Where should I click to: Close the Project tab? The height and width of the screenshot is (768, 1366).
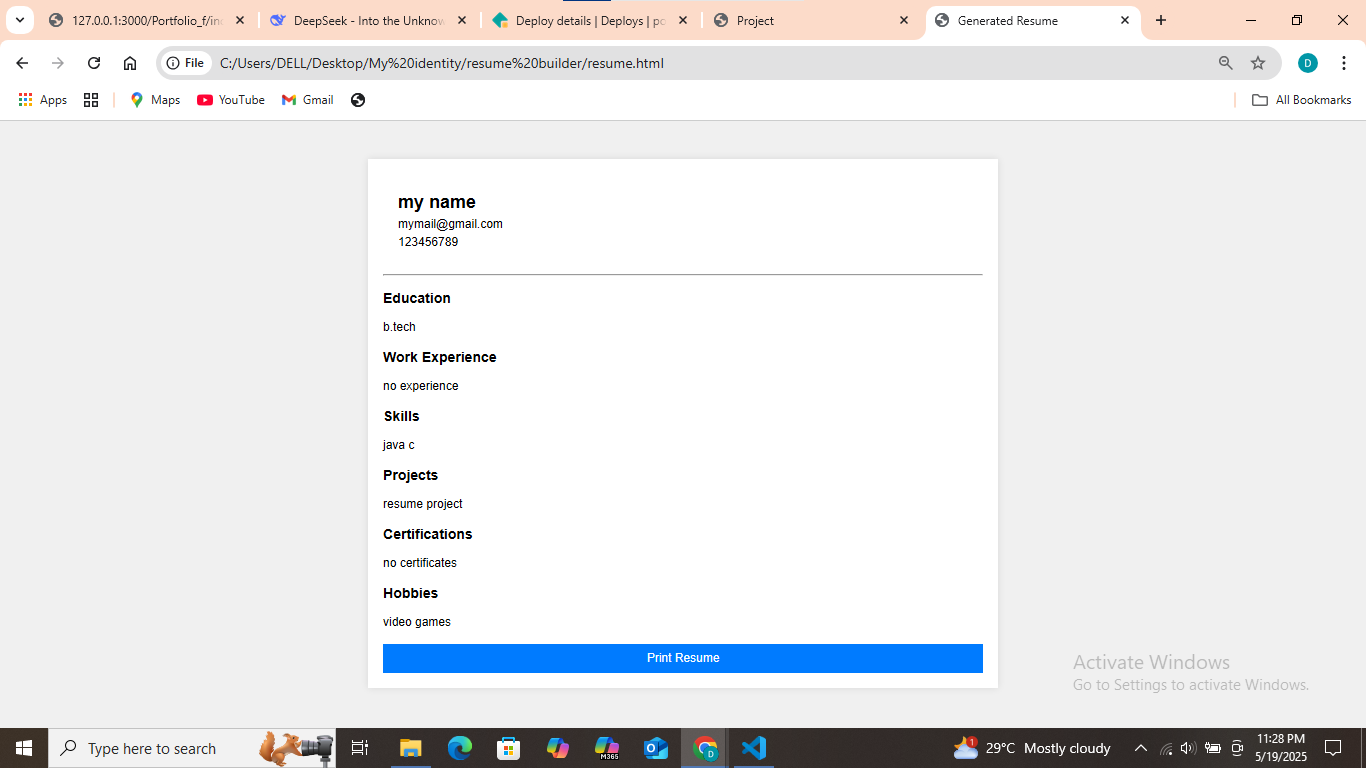[904, 20]
